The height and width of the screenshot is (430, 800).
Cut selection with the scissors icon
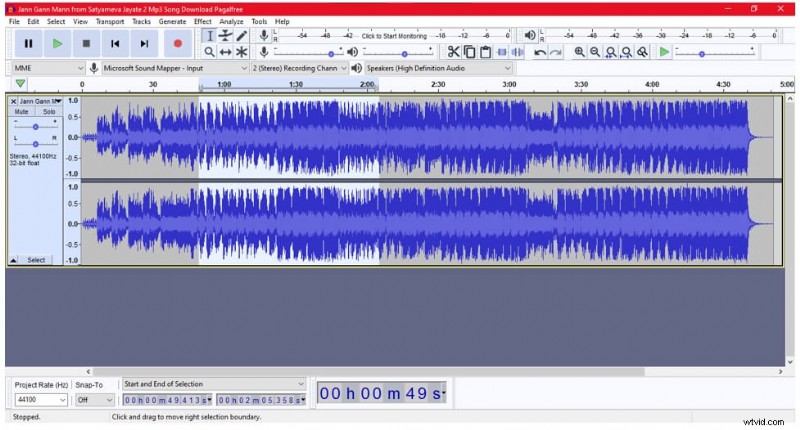click(453, 52)
